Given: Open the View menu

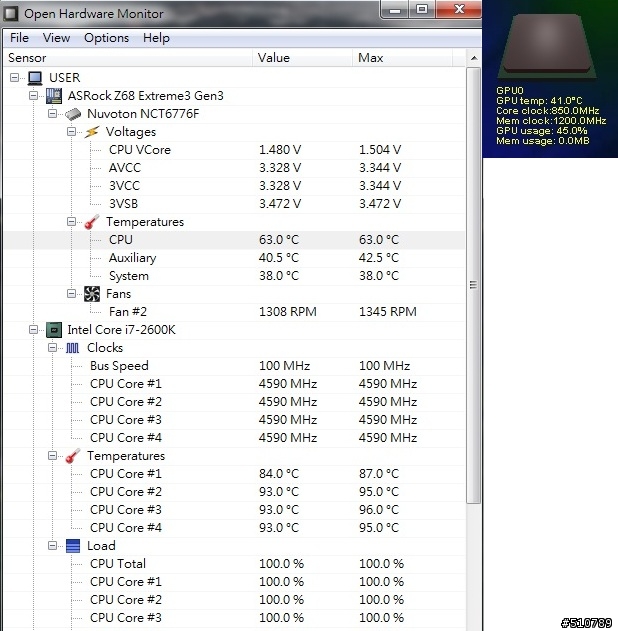Looking at the screenshot, I should coord(56,38).
